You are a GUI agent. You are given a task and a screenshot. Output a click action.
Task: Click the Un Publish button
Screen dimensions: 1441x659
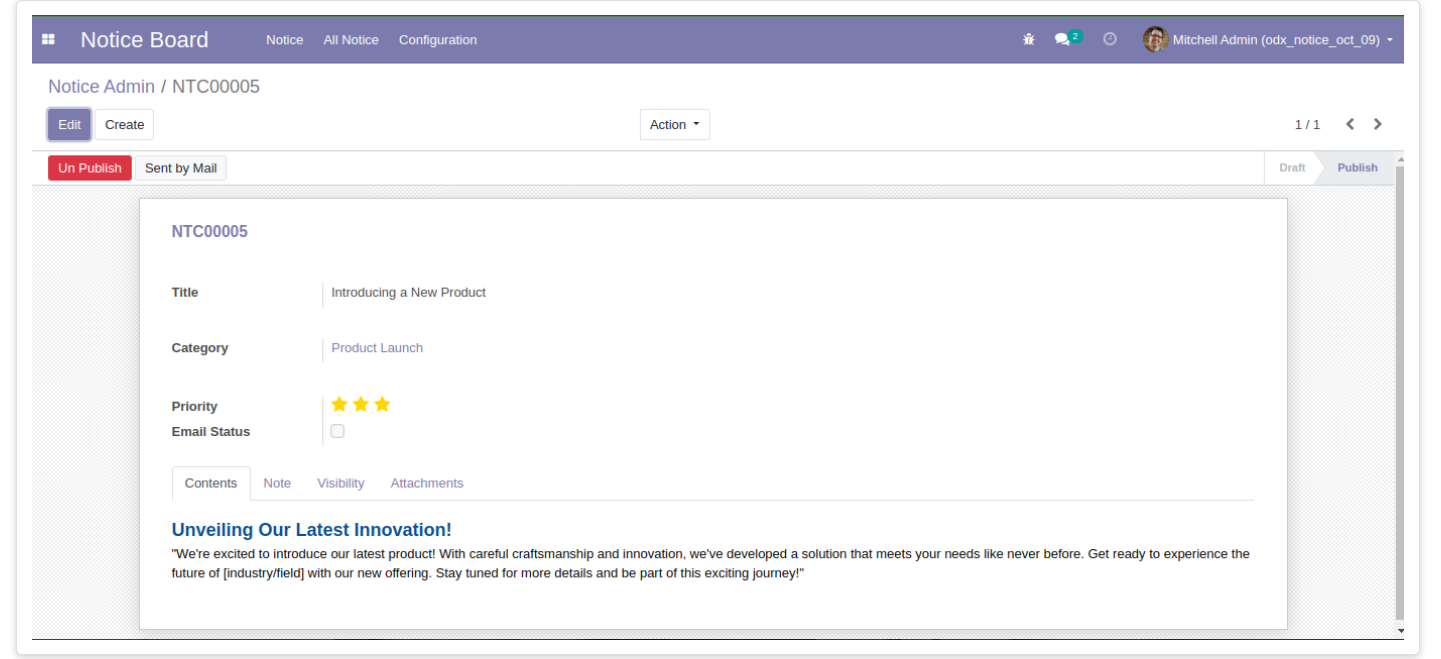pyautogui.click(x=90, y=168)
